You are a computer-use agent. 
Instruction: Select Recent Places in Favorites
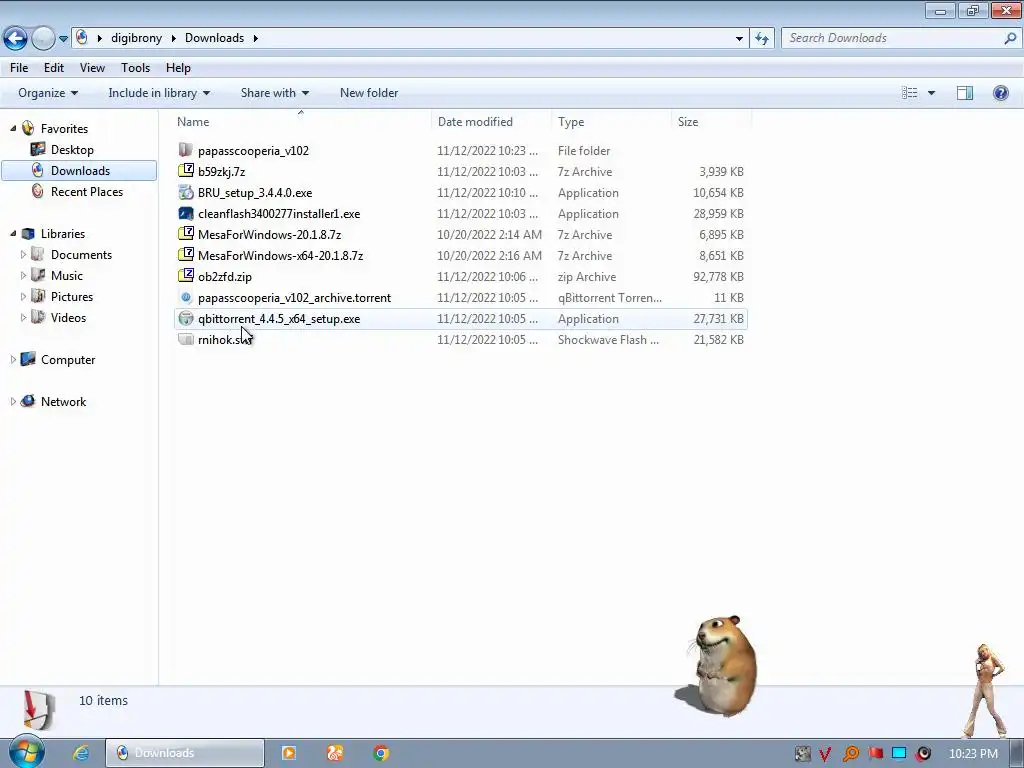(87, 191)
